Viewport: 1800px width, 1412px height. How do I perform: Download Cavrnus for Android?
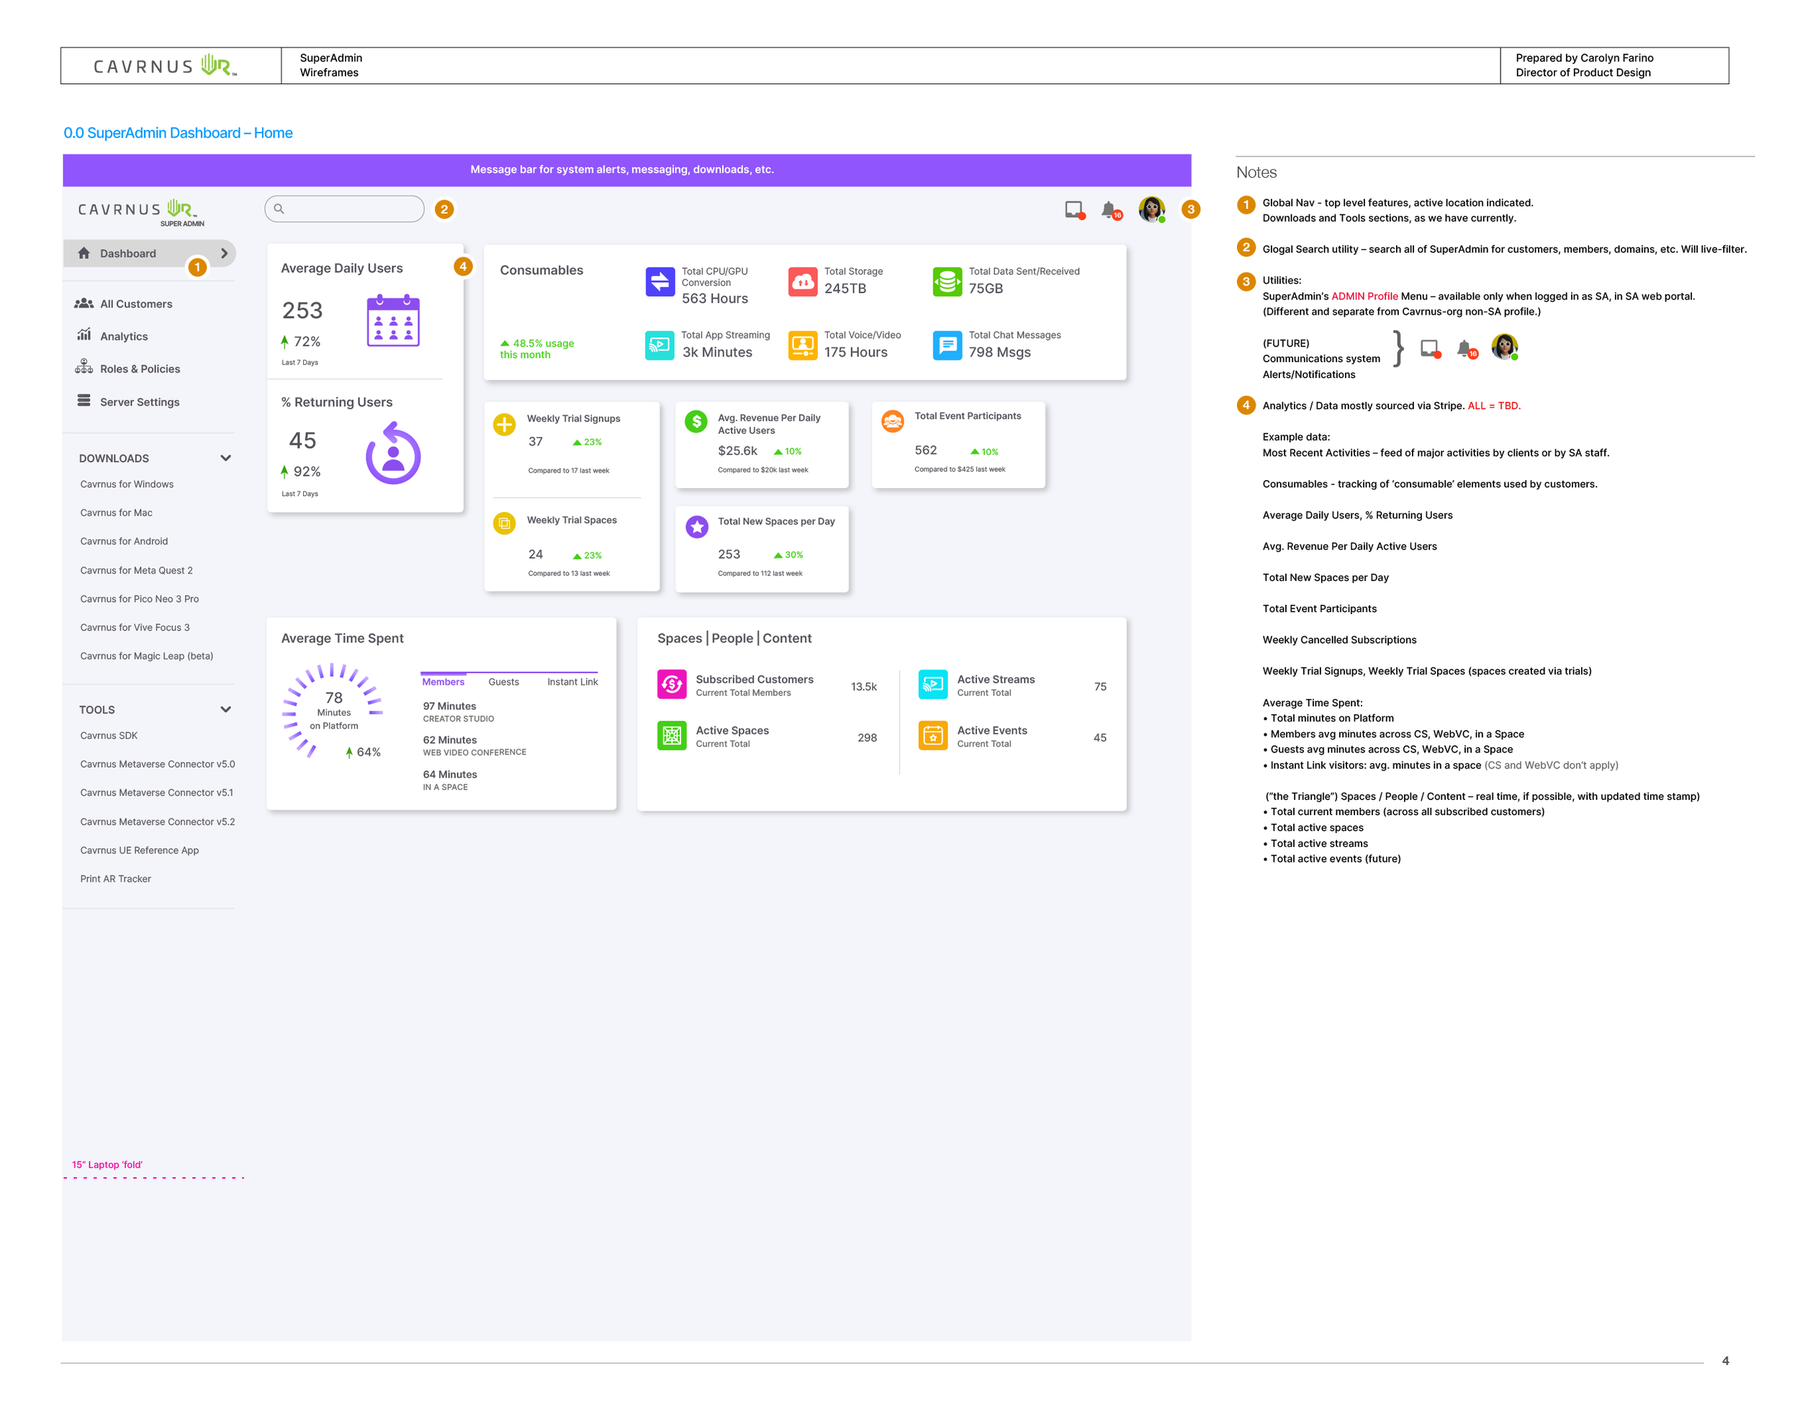(124, 541)
